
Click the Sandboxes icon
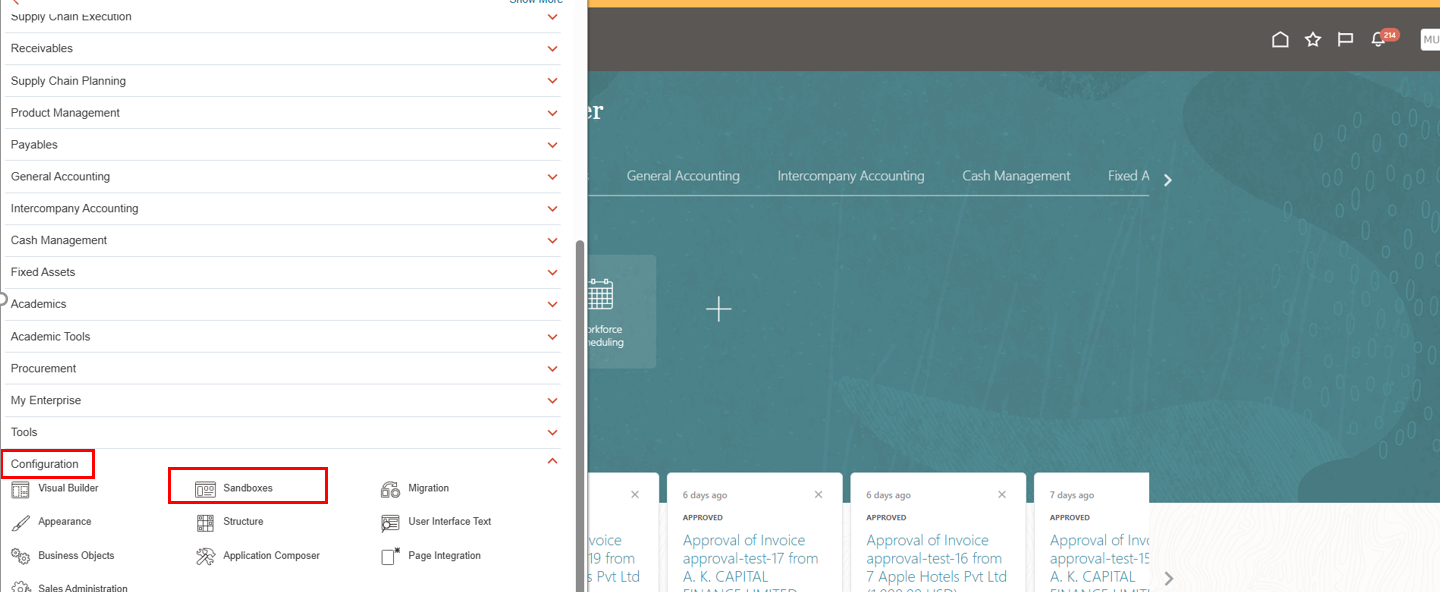click(205, 490)
